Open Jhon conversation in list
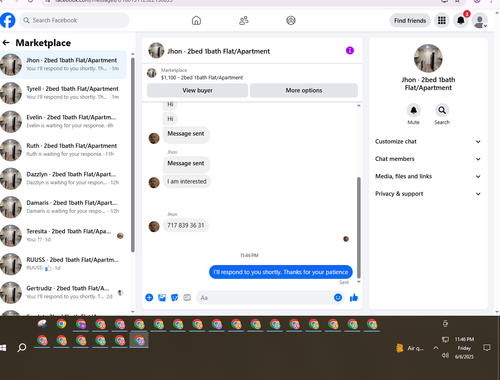This screenshot has height=380, width=500. click(x=63, y=65)
